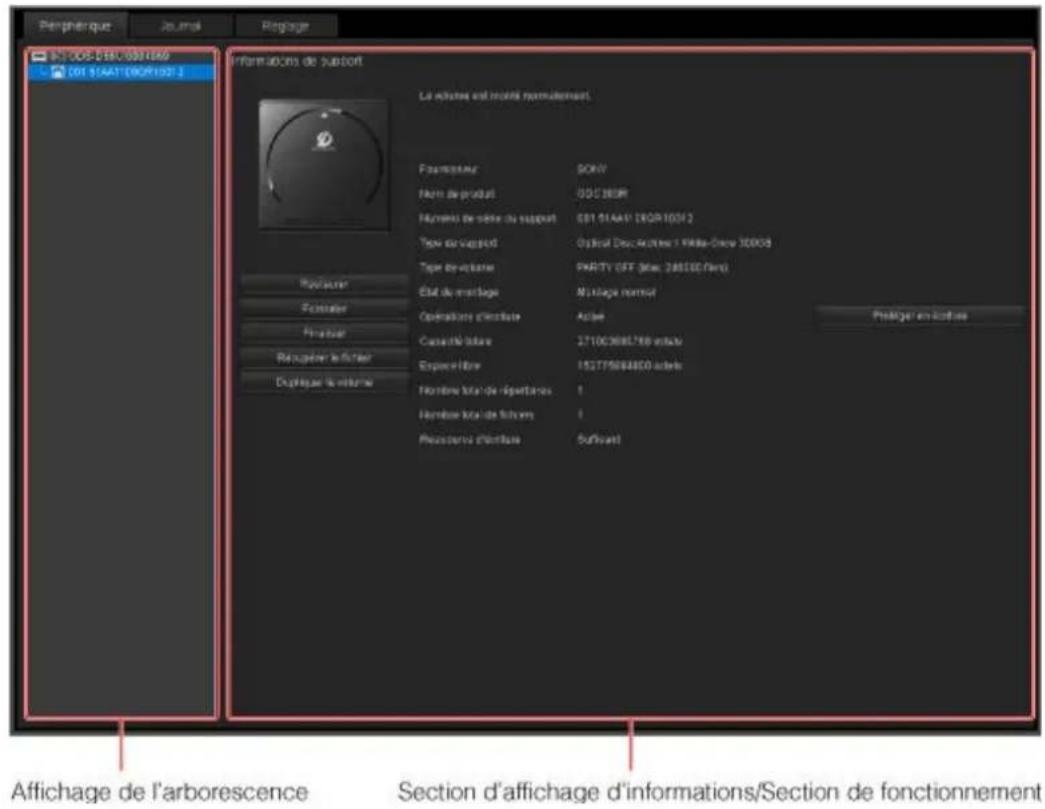Click the total capacity value in octets
1045x809 pixels.
click(x=629, y=342)
